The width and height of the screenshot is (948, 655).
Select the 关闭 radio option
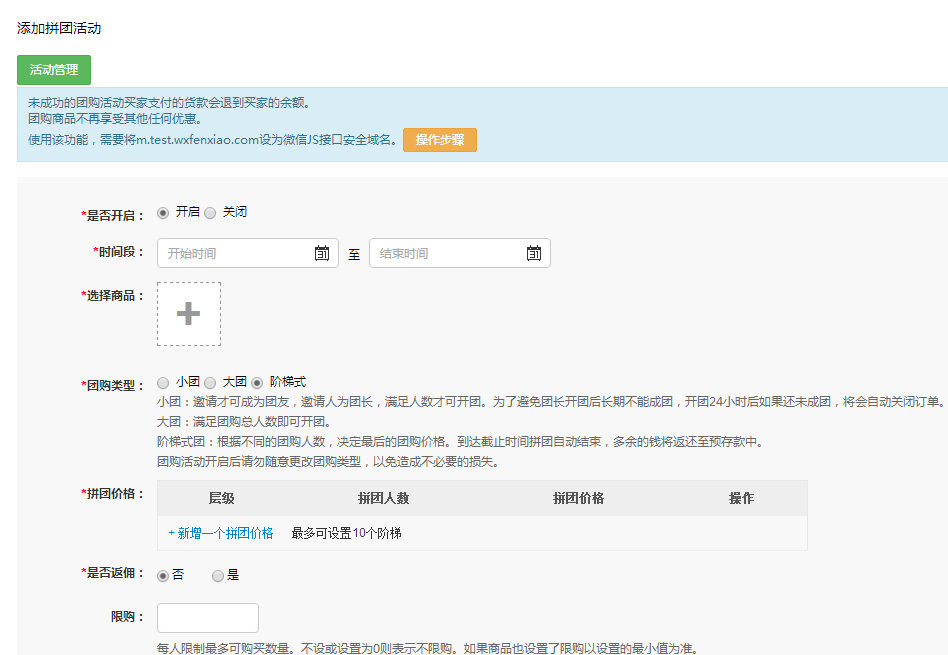tap(210, 213)
